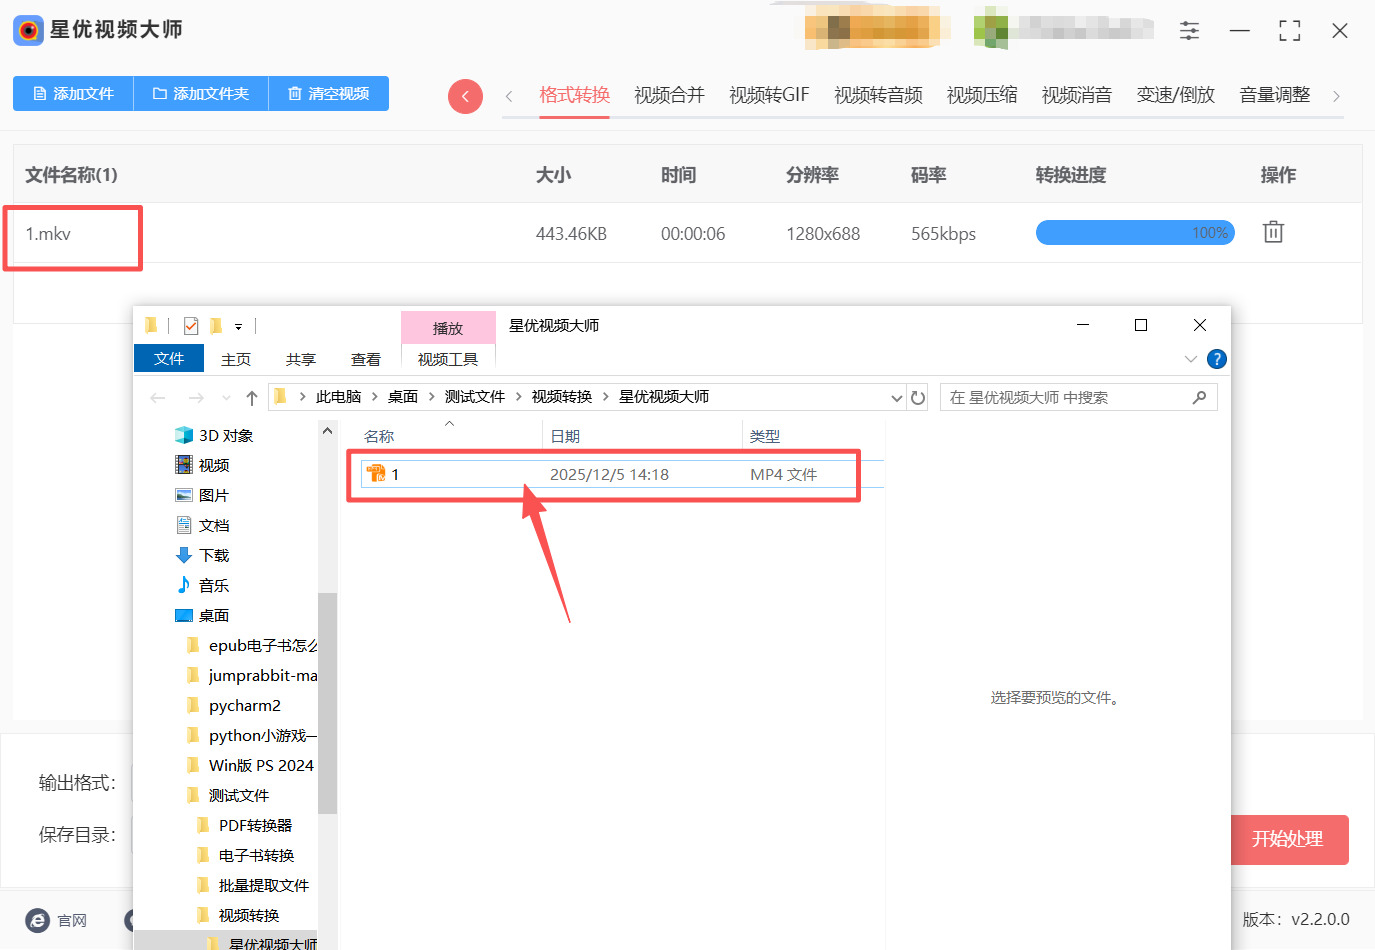Viewport: 1375px width, 950px height.
Task: Click the 开始处理 button
Action: pos(1289,840)
